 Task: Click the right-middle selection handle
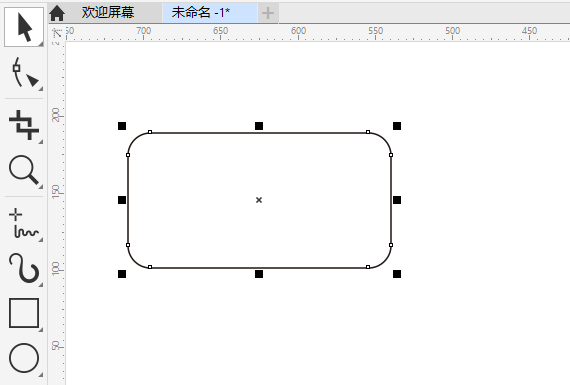(x=397, y=200)
